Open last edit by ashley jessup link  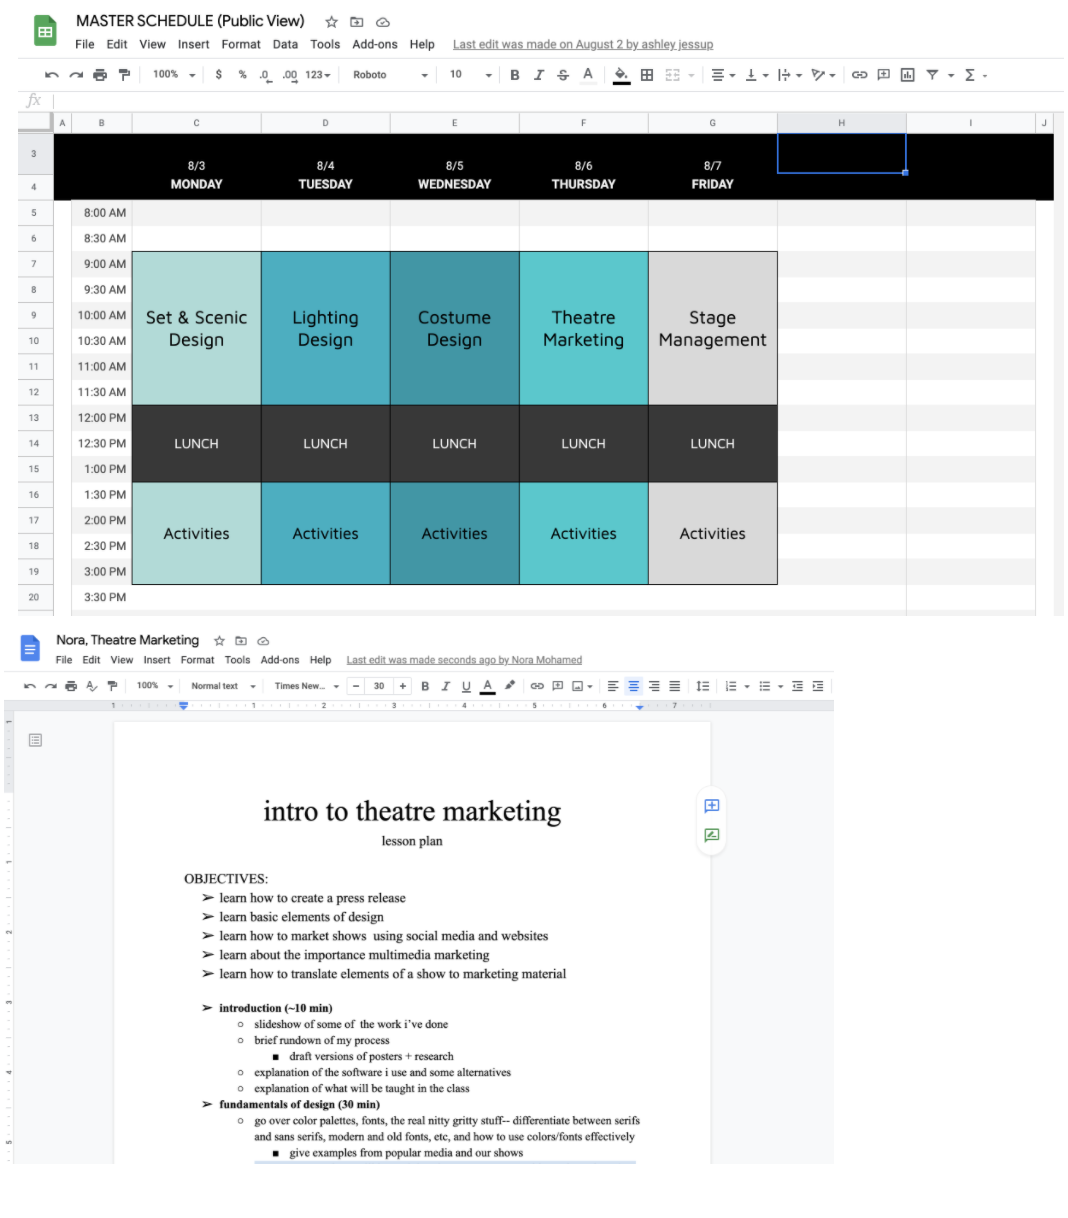582,44
